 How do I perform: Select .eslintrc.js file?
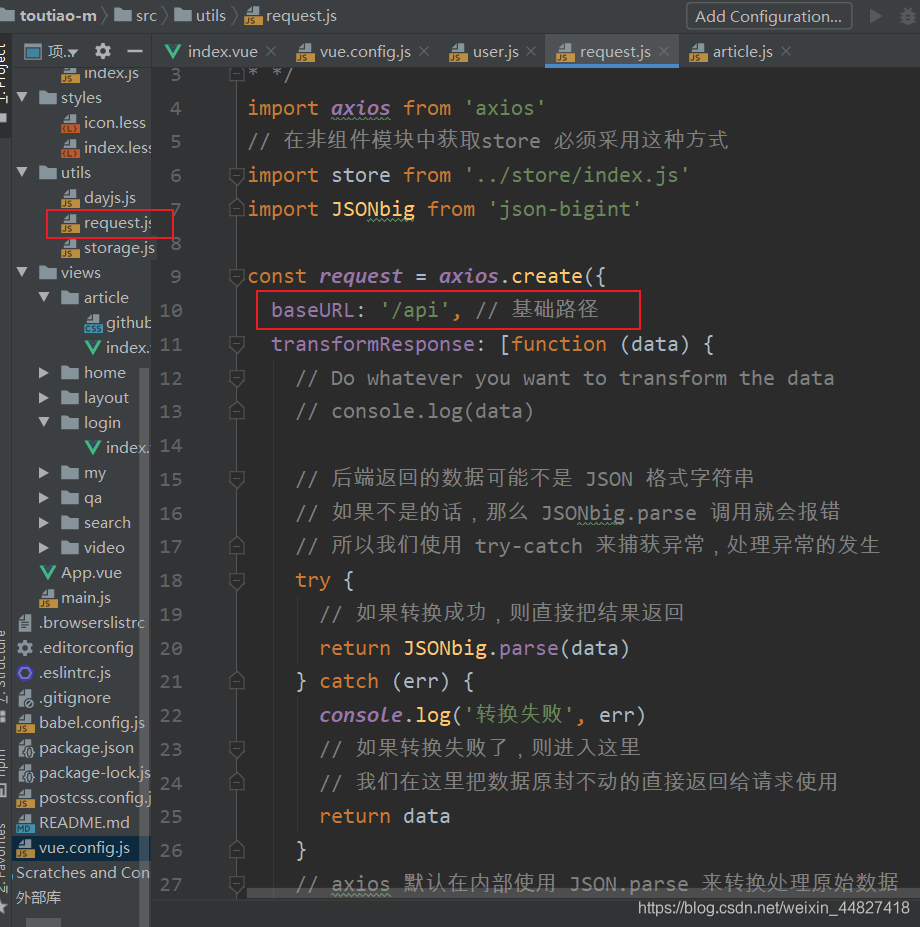(64, 672)
